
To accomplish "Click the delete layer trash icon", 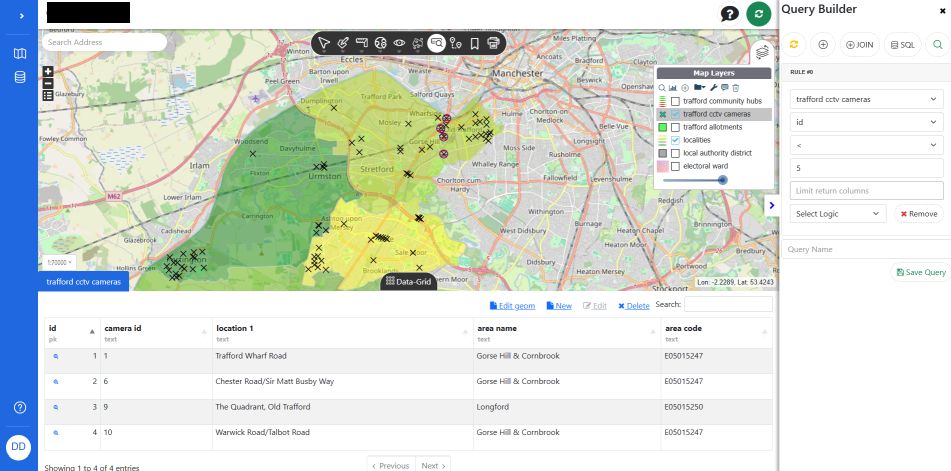I will tap(736, 88).
